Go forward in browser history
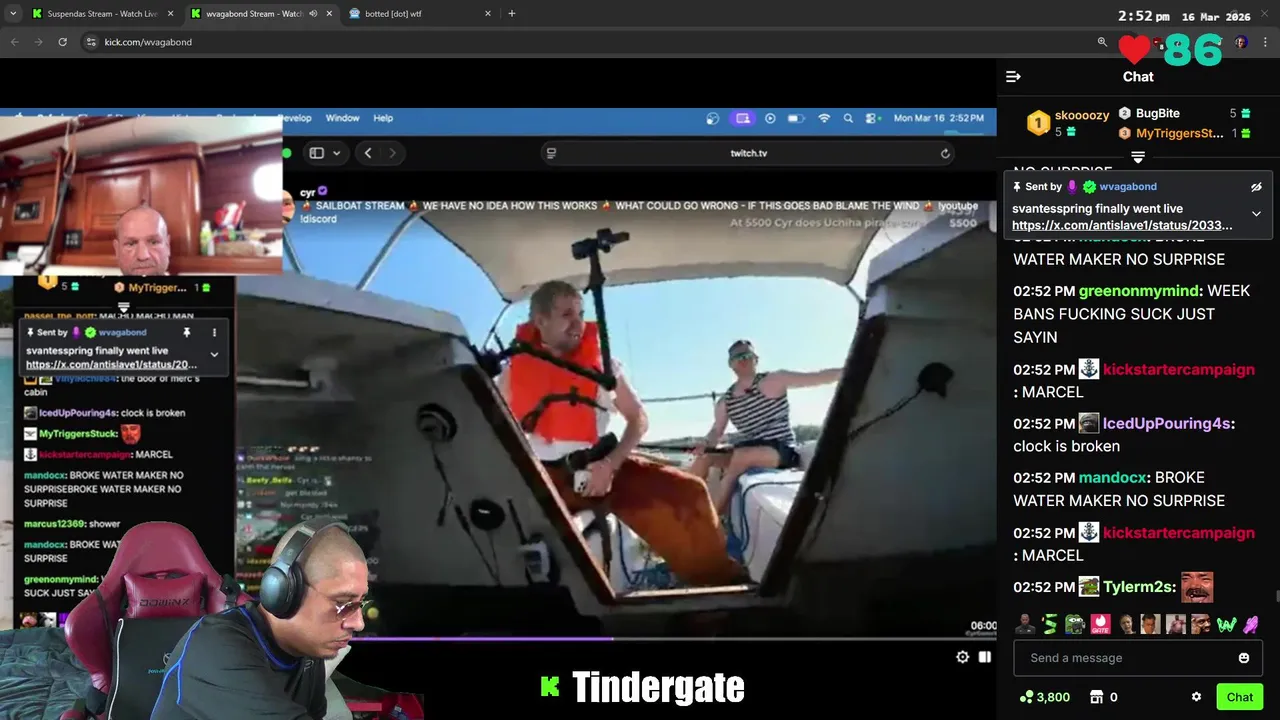Screen dimensions: 1280x720 pyautogui.click(x=39, y=42)
